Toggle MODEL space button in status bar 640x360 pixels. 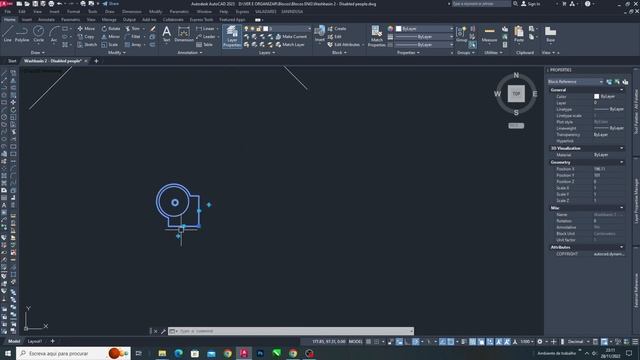(x=356, y=342)
